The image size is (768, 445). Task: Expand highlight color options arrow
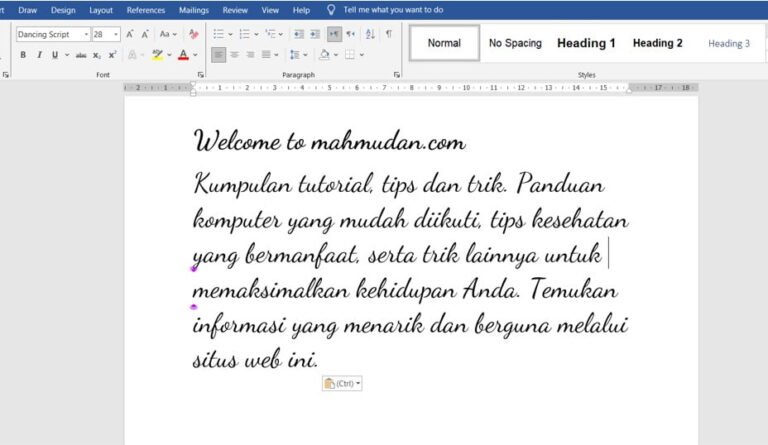tap(169, 55)
